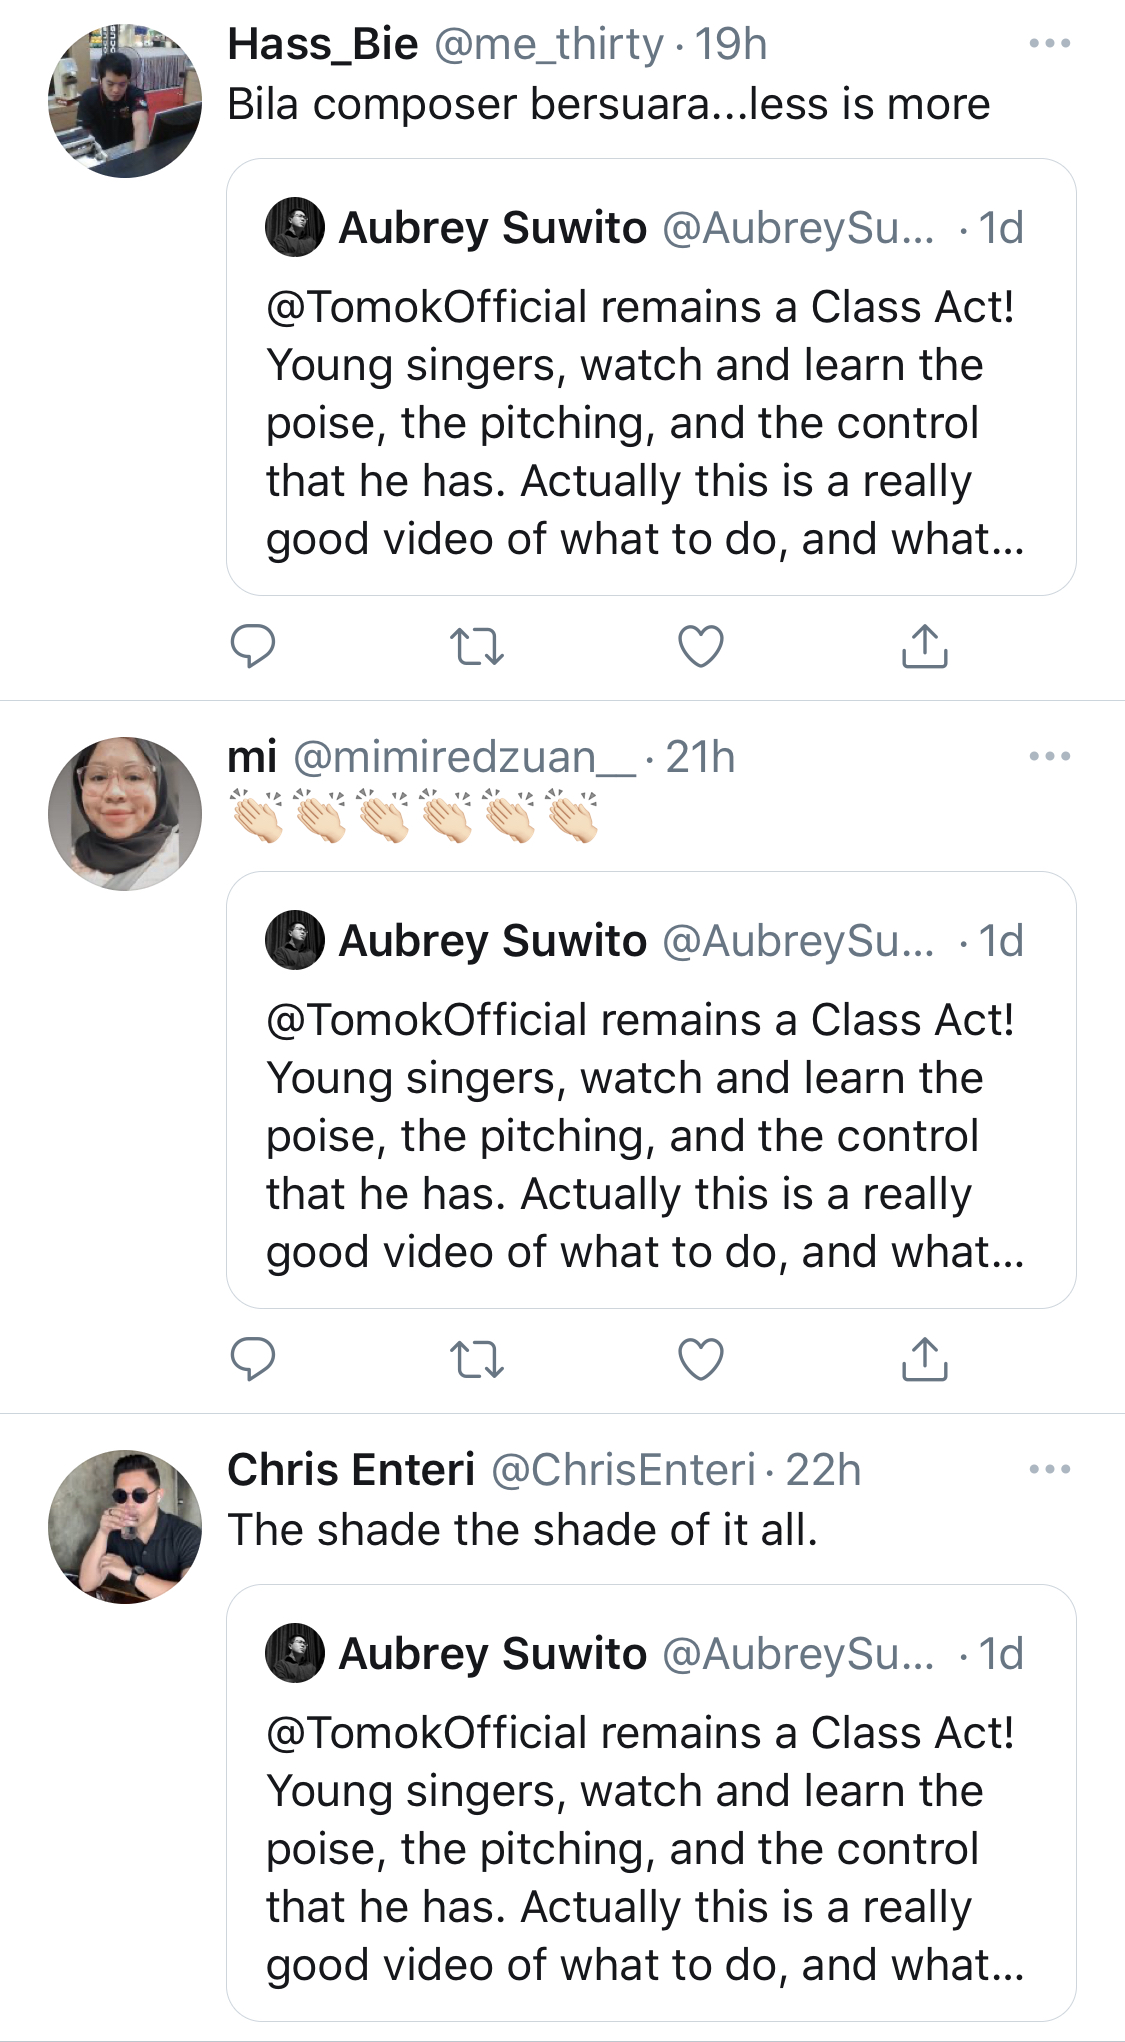
Task: Open mi's profile avatar
Action: (125, 814)
